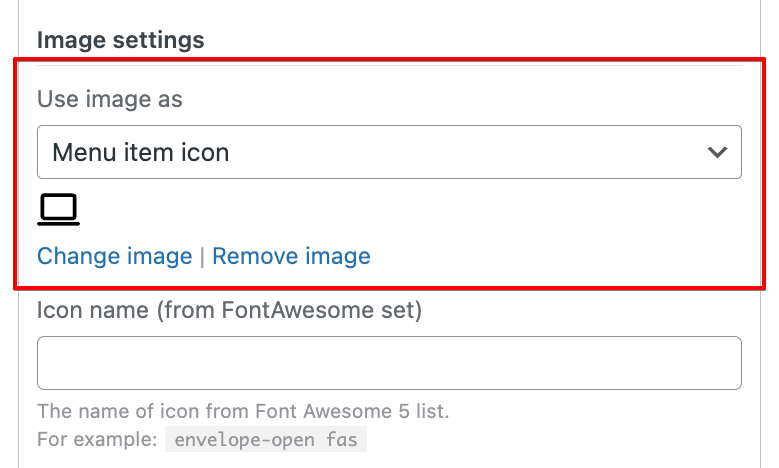Click the laptop icon image preview
The image size is (779, 468).
point(59,209)
